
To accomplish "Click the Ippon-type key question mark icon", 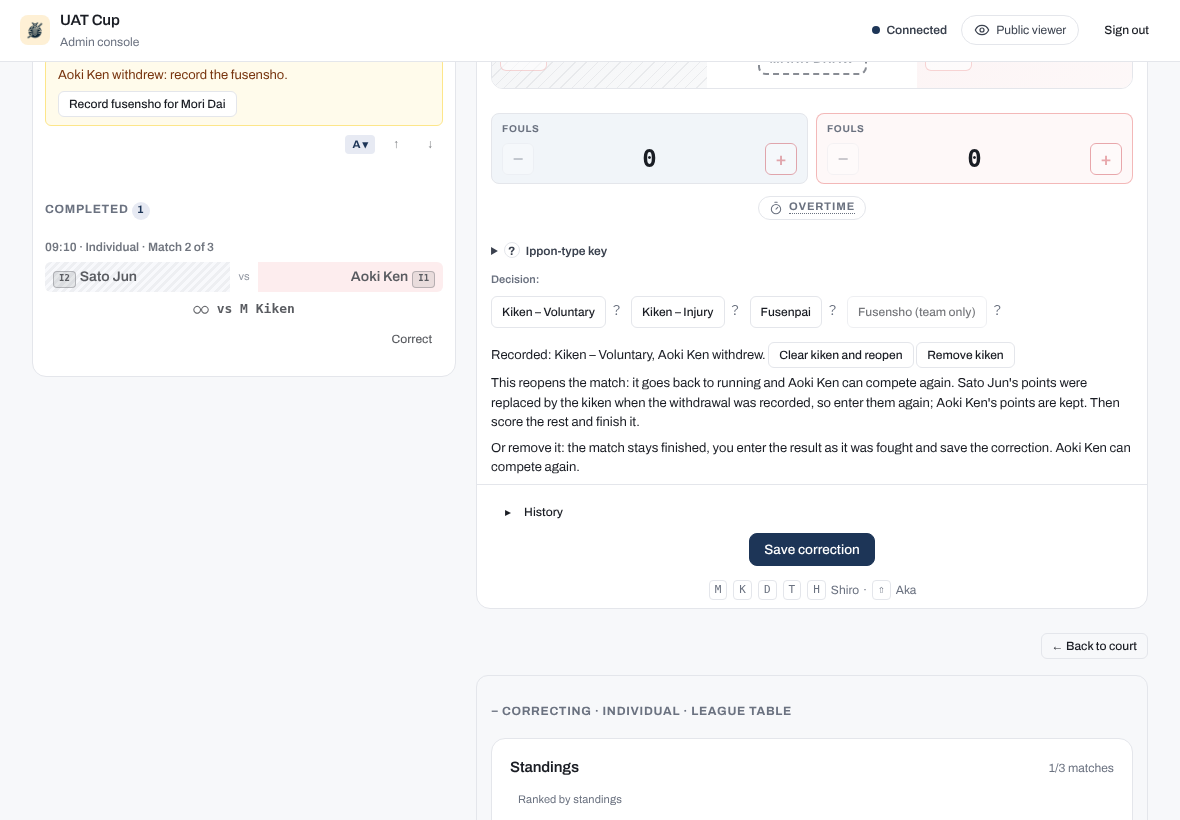I will pyautogui.click(x=511, y=251).
